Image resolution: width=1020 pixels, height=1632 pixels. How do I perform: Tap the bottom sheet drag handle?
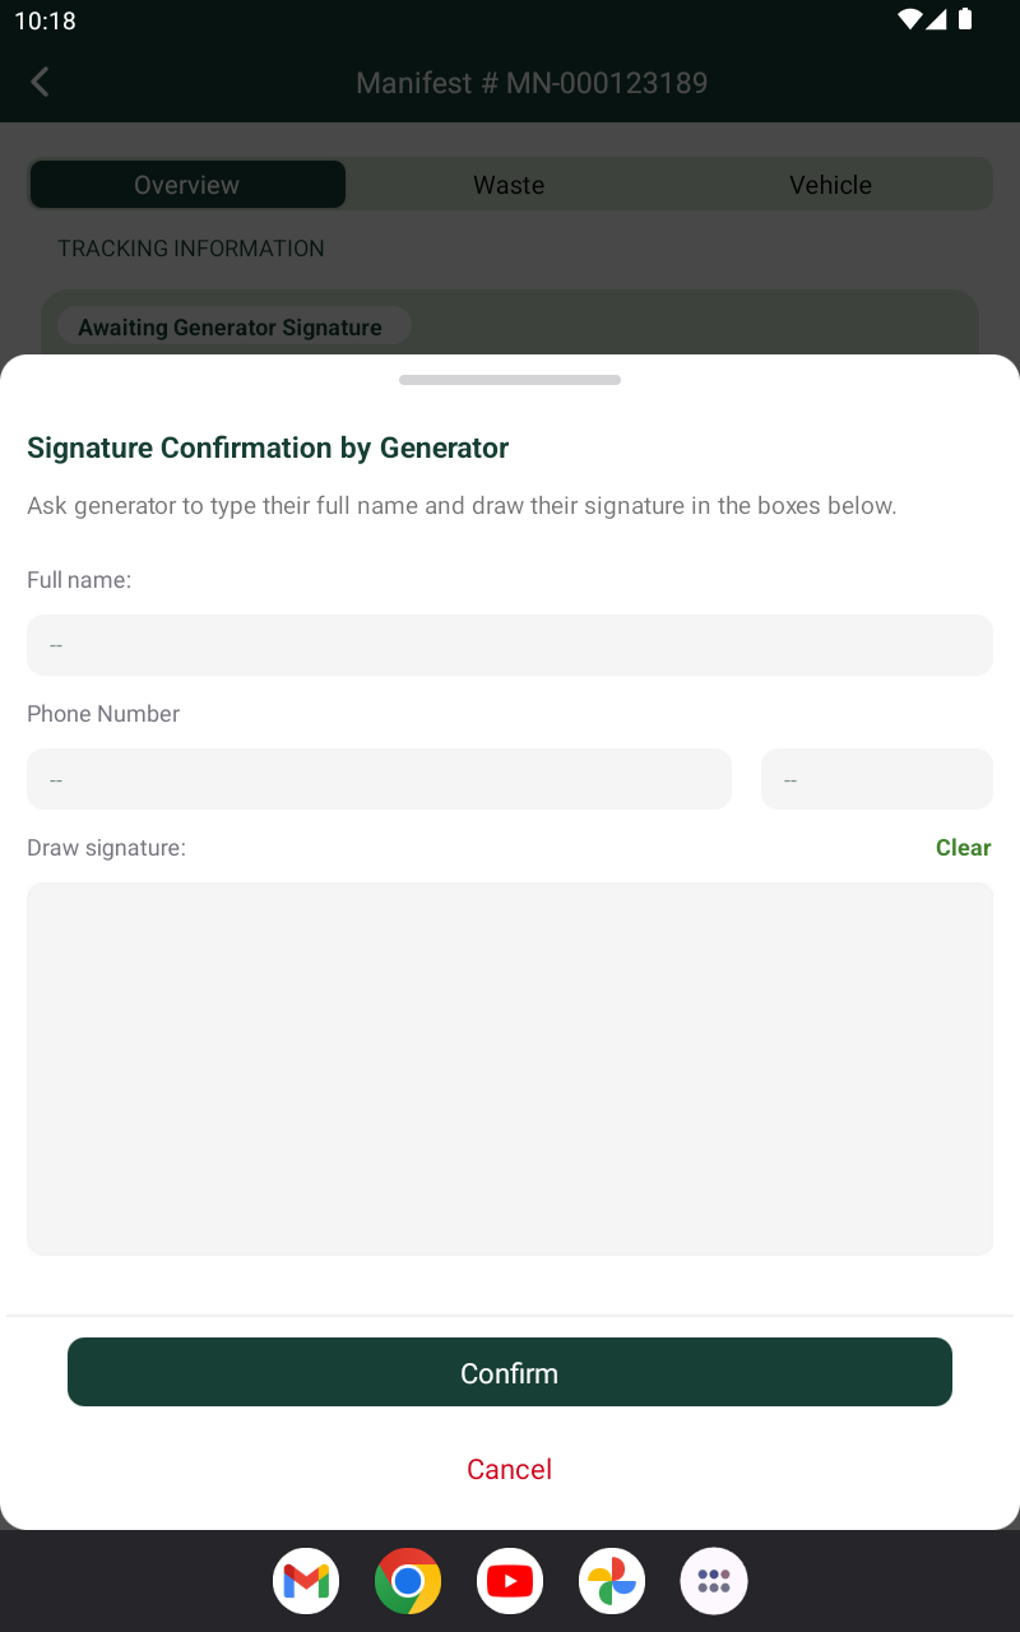pyautogui.click(x=509, y=380)
